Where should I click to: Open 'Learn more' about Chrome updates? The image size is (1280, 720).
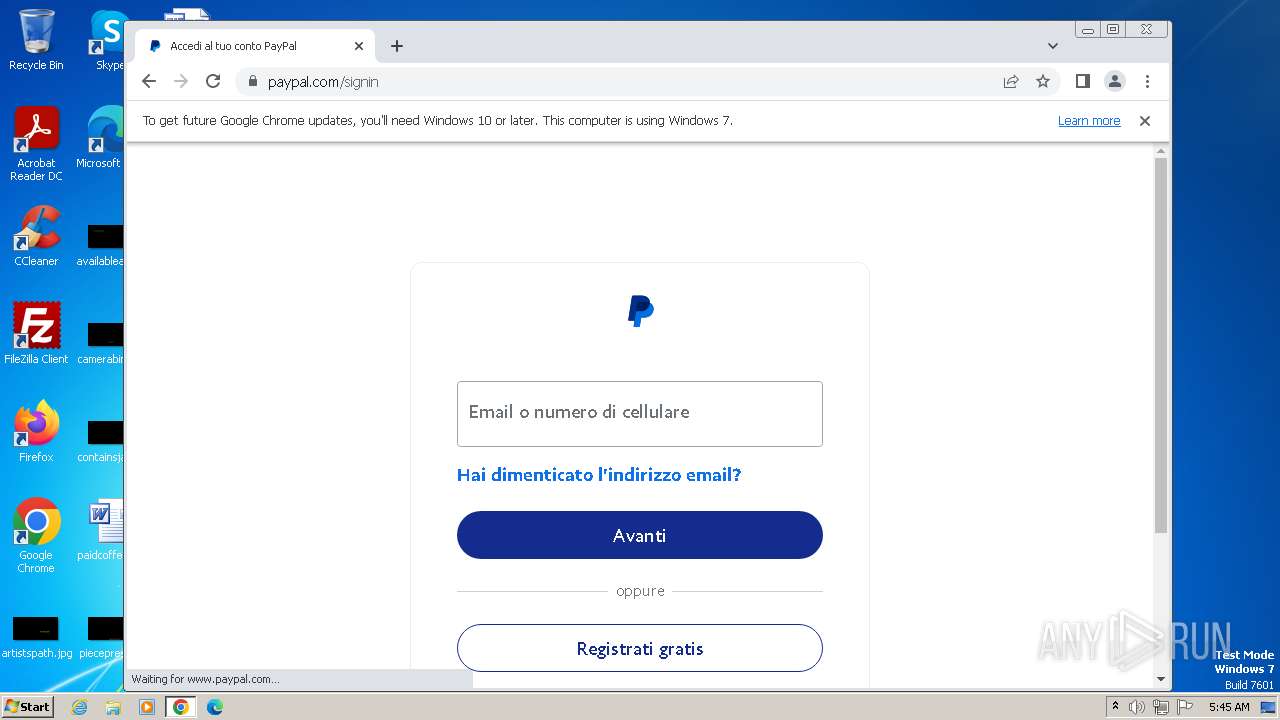pos(1089,121)
